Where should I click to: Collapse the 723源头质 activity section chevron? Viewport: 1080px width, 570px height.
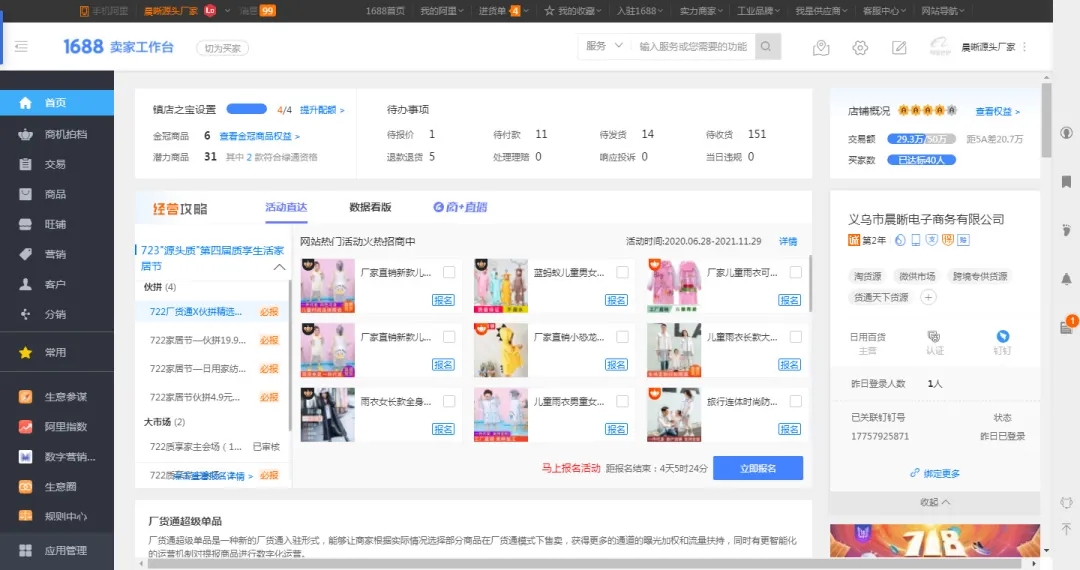click(279, 267)
